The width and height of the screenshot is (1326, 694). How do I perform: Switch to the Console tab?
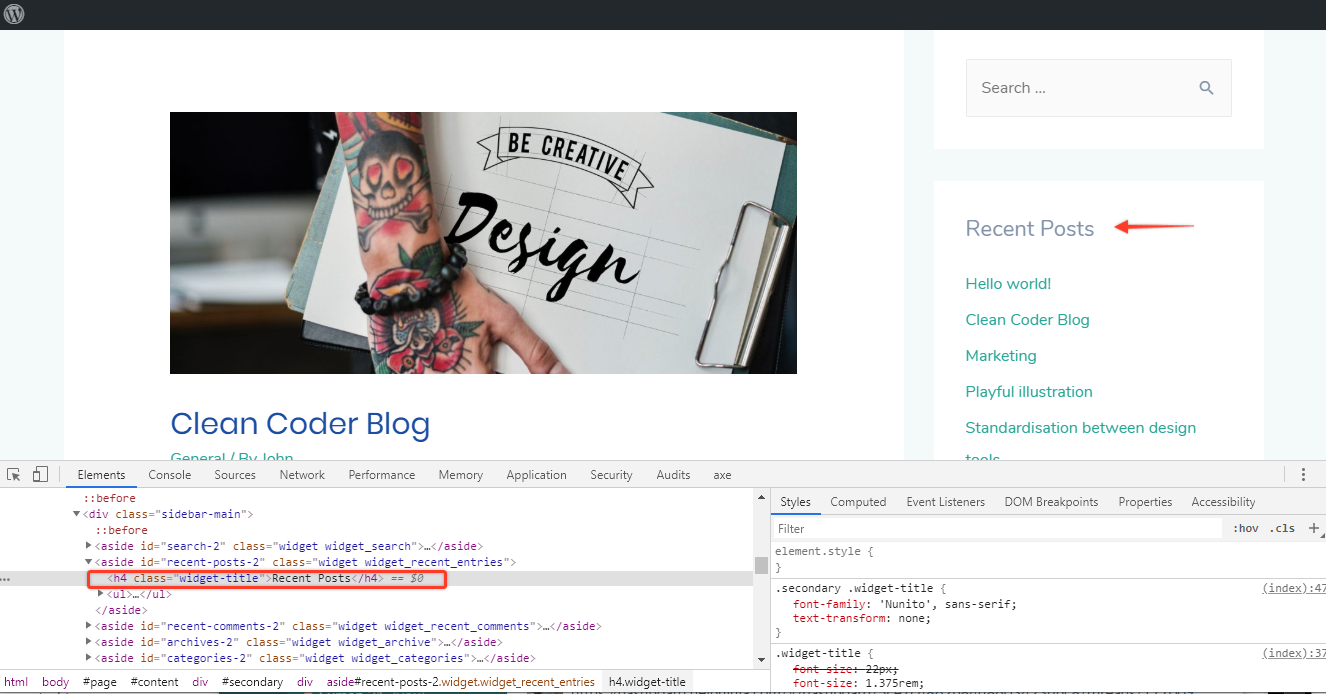pyautogui.click(x=170, y=475)
